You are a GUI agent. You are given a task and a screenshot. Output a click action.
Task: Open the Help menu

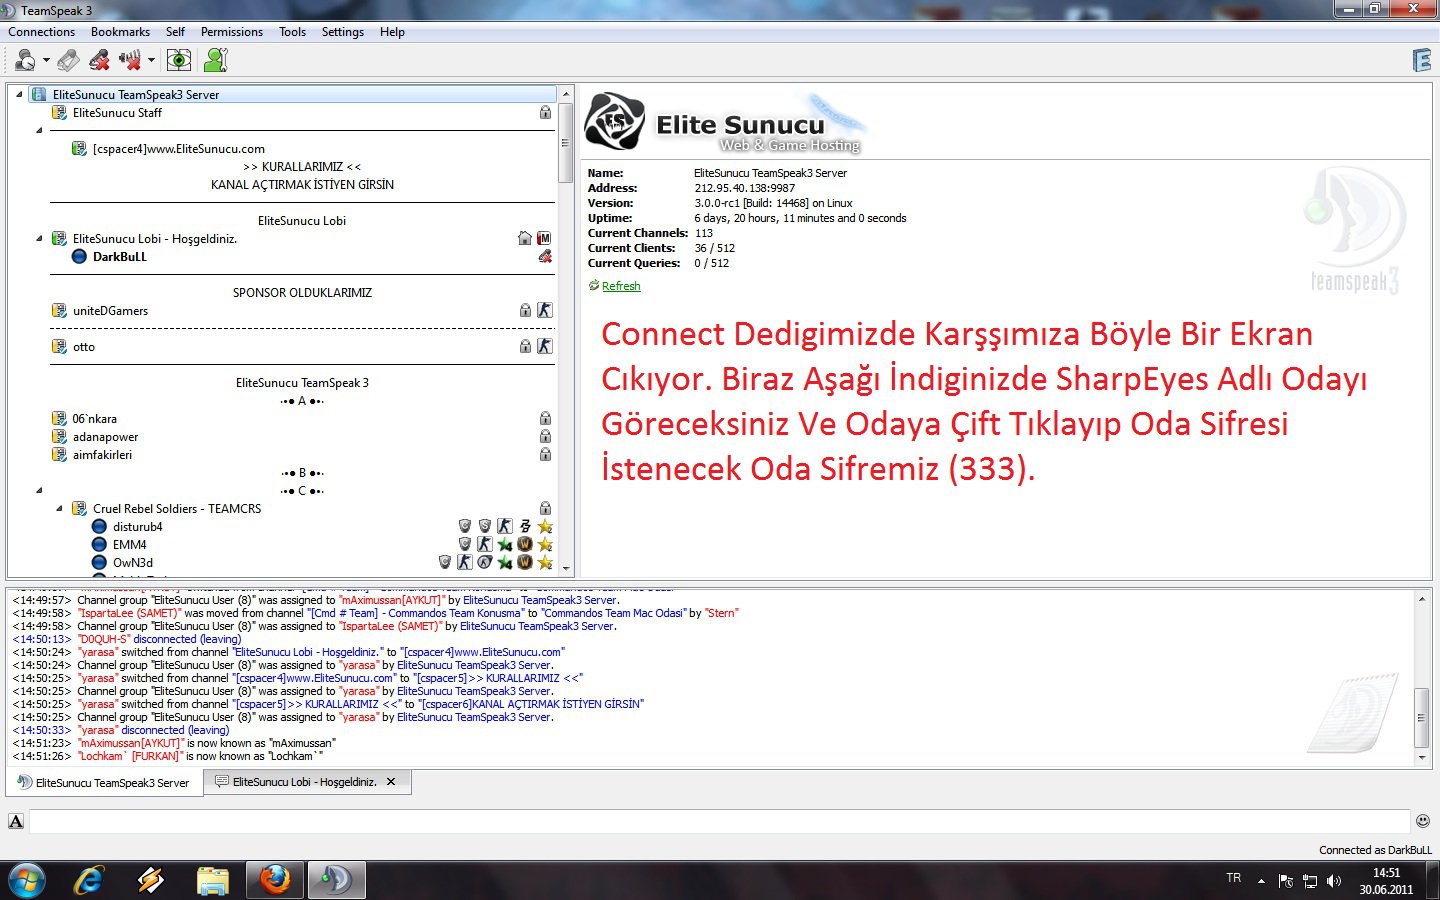(392, 32)
